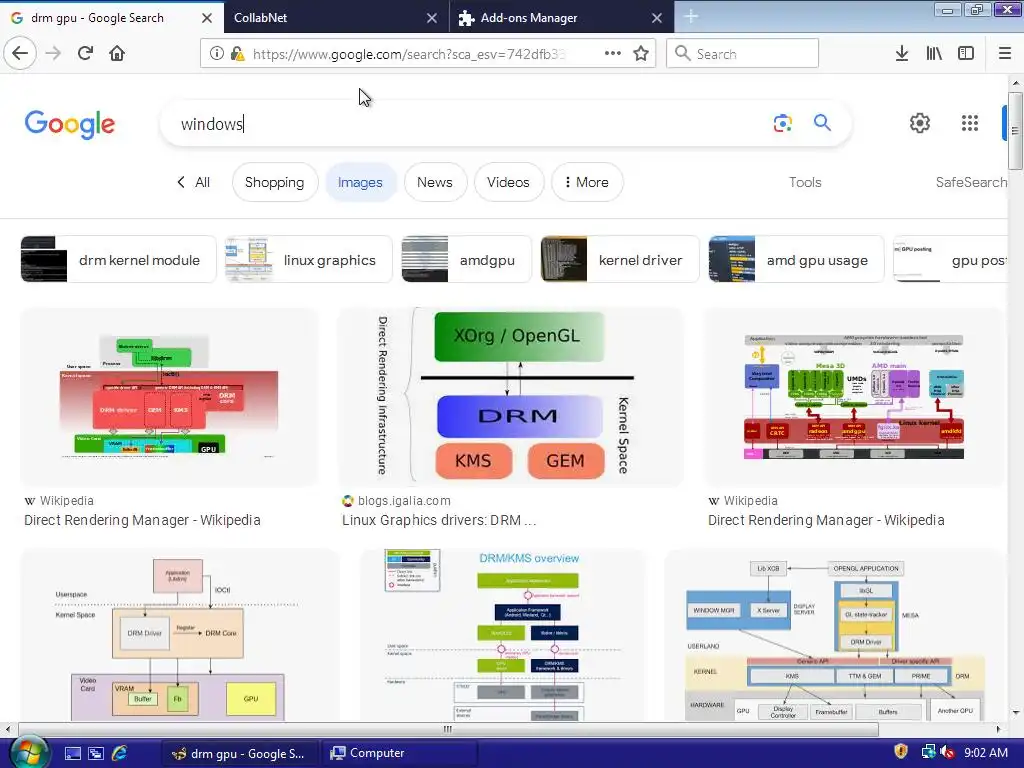Click Show Desktop icon in quick launch
Screen dimensions: 1024x768
[x=72, y=753]
